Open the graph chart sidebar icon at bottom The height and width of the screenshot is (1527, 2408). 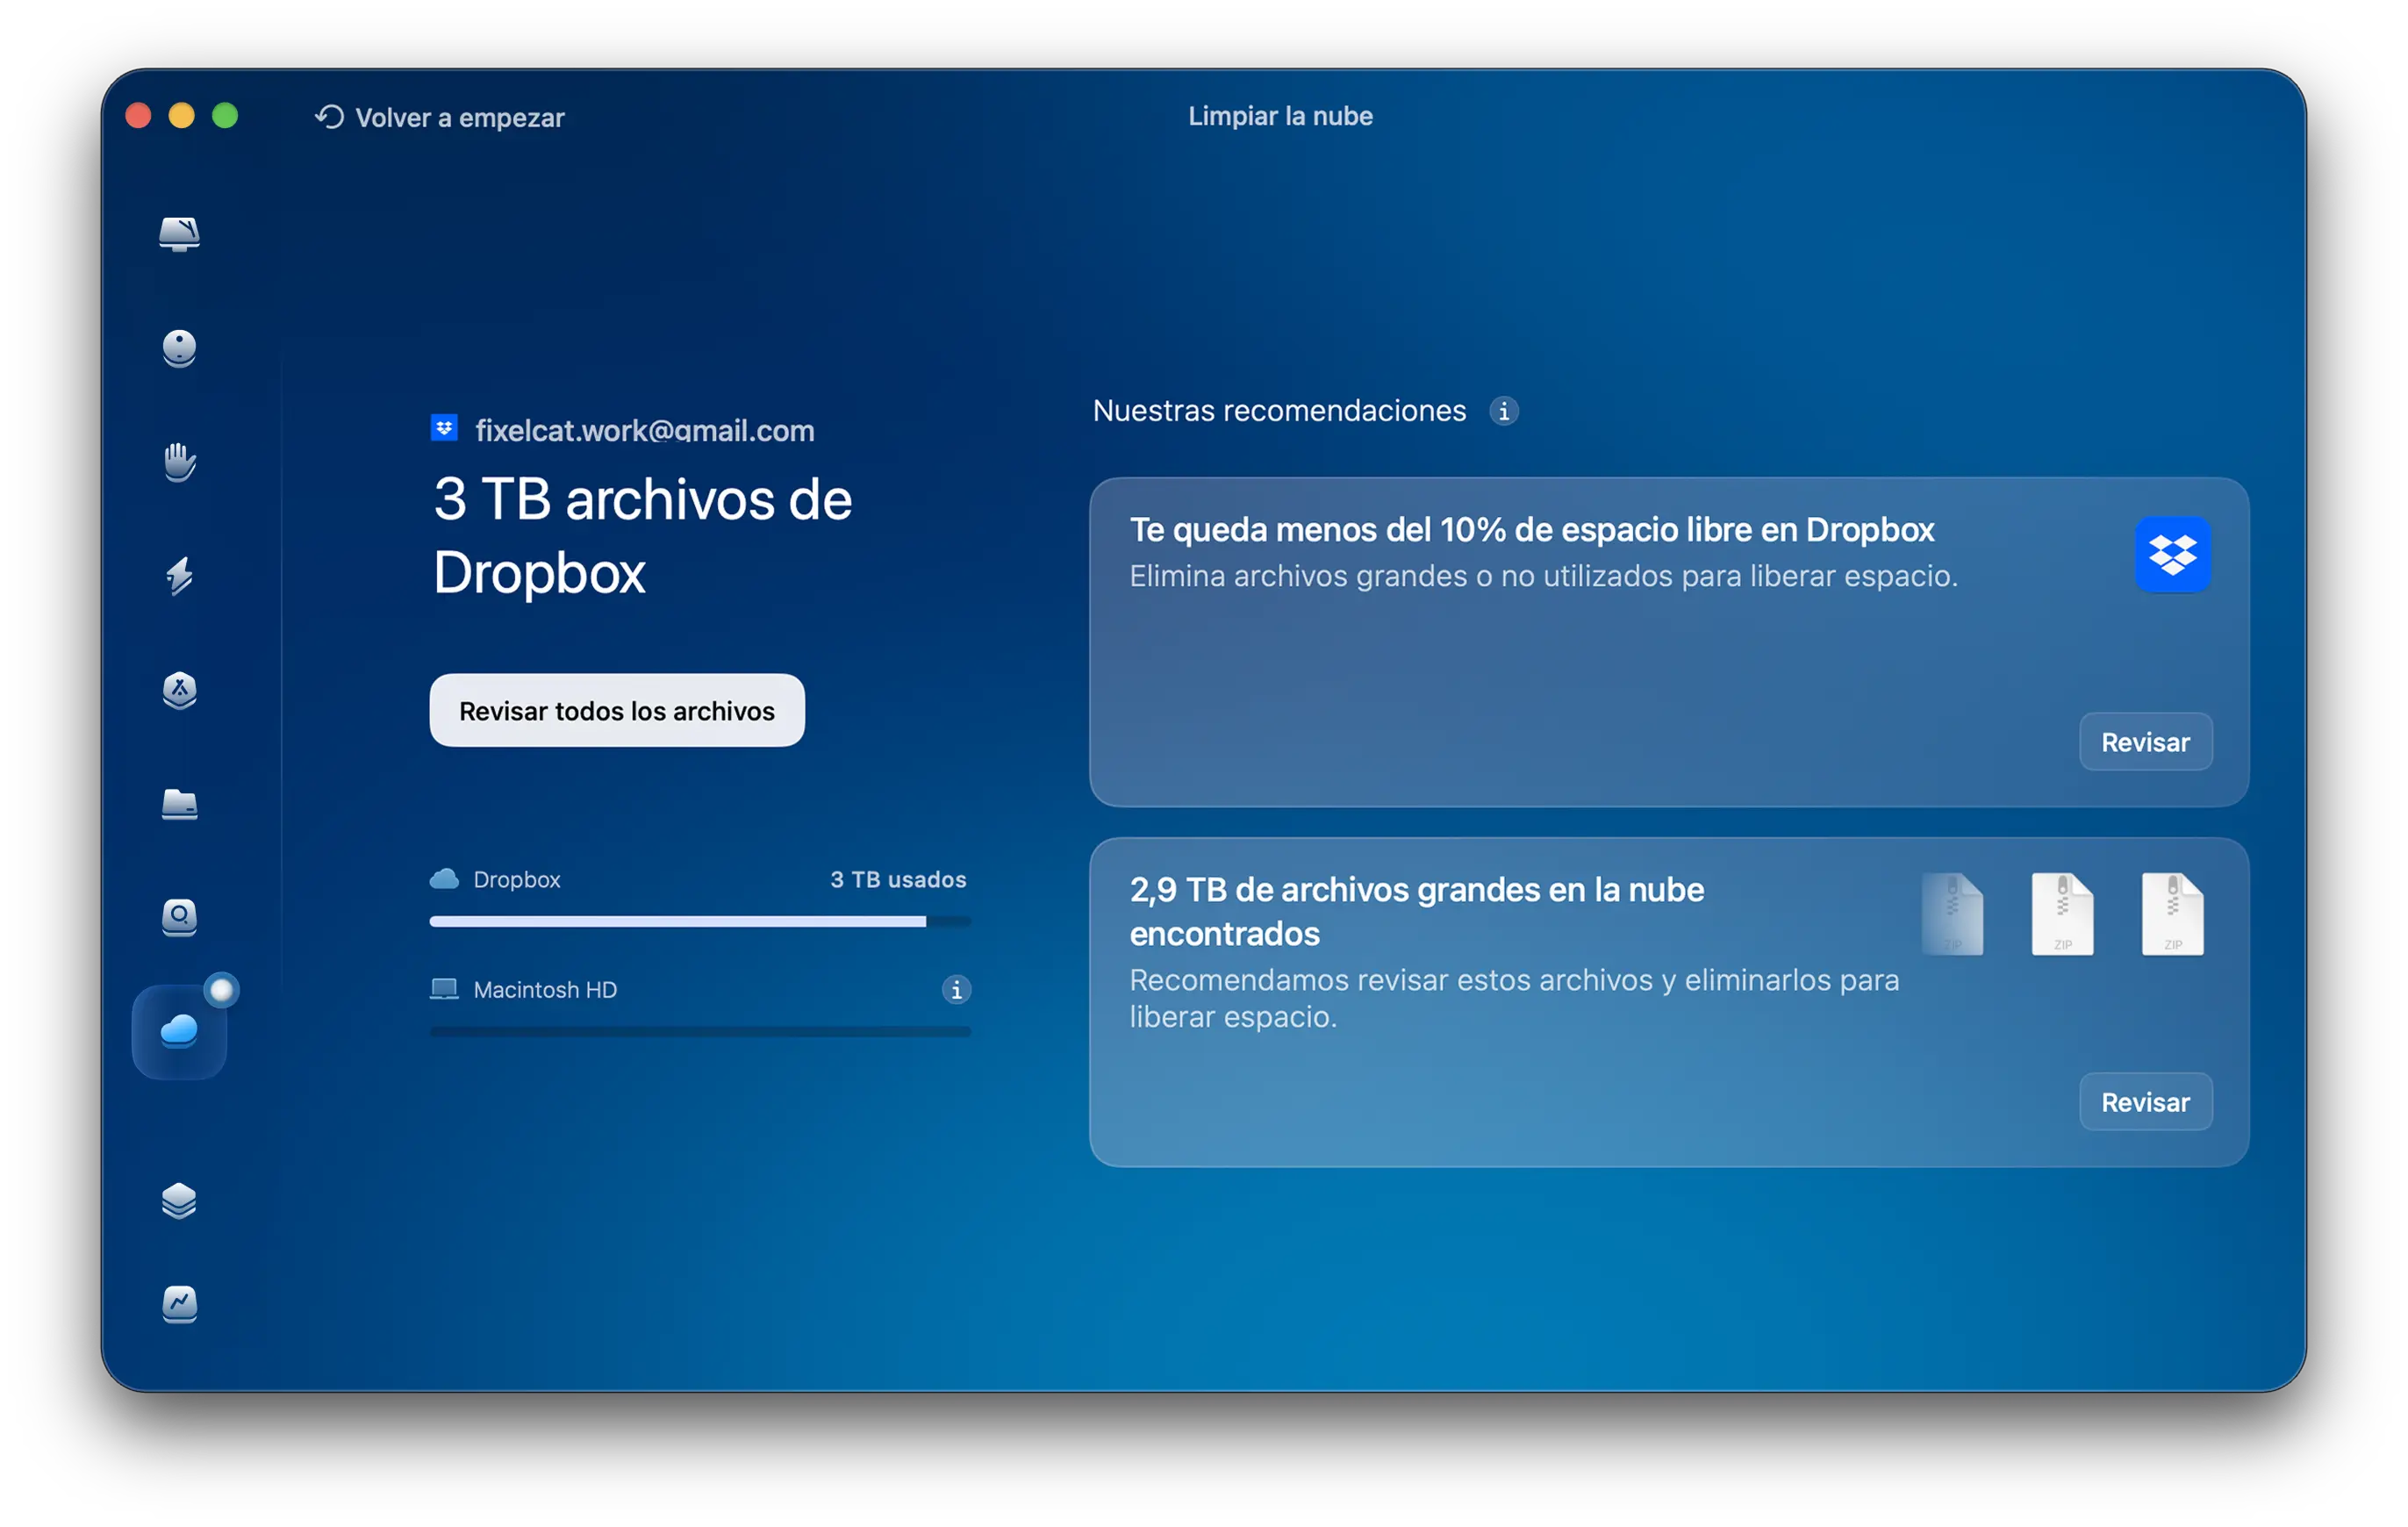click(x=179, y=1304)
